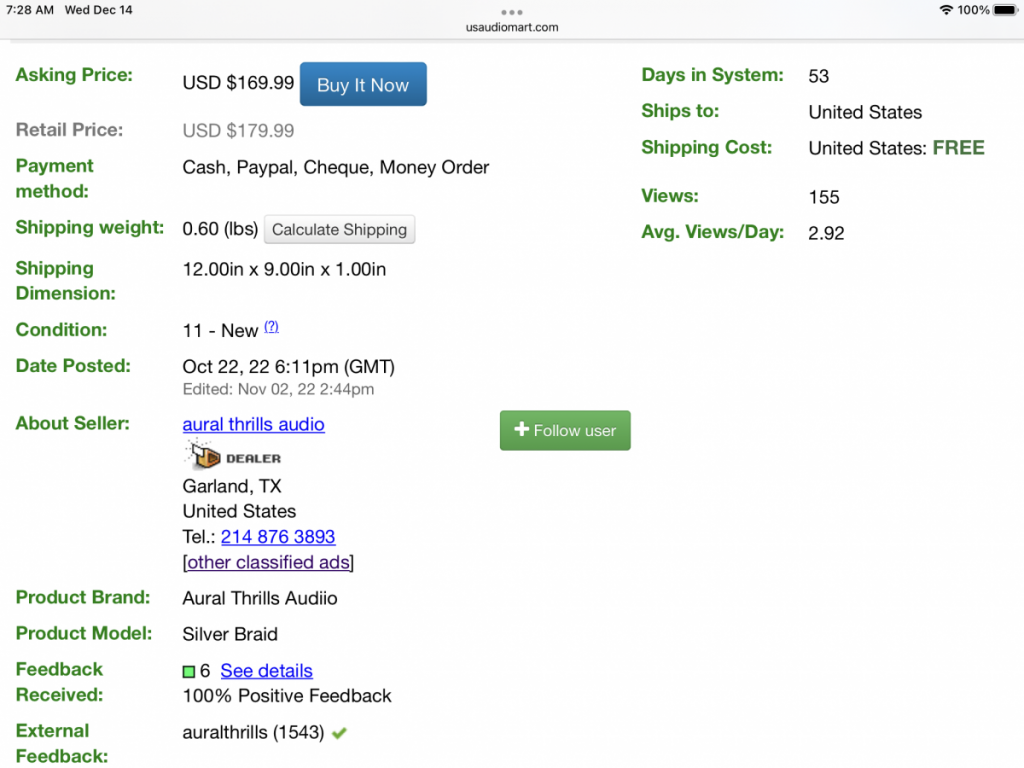Select the Edited: Nov 02, 22 2:44pm text
The image size is (1024, 768).
pos(278,390)
